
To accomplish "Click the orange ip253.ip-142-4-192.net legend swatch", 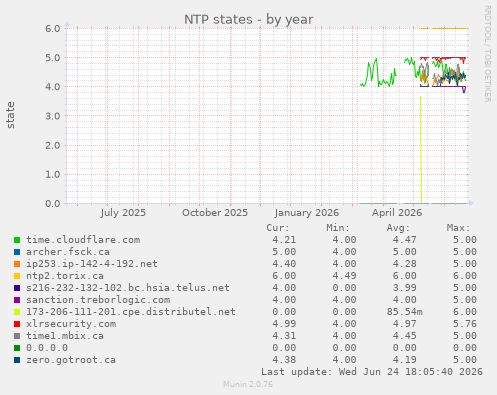I will [17, 264].
